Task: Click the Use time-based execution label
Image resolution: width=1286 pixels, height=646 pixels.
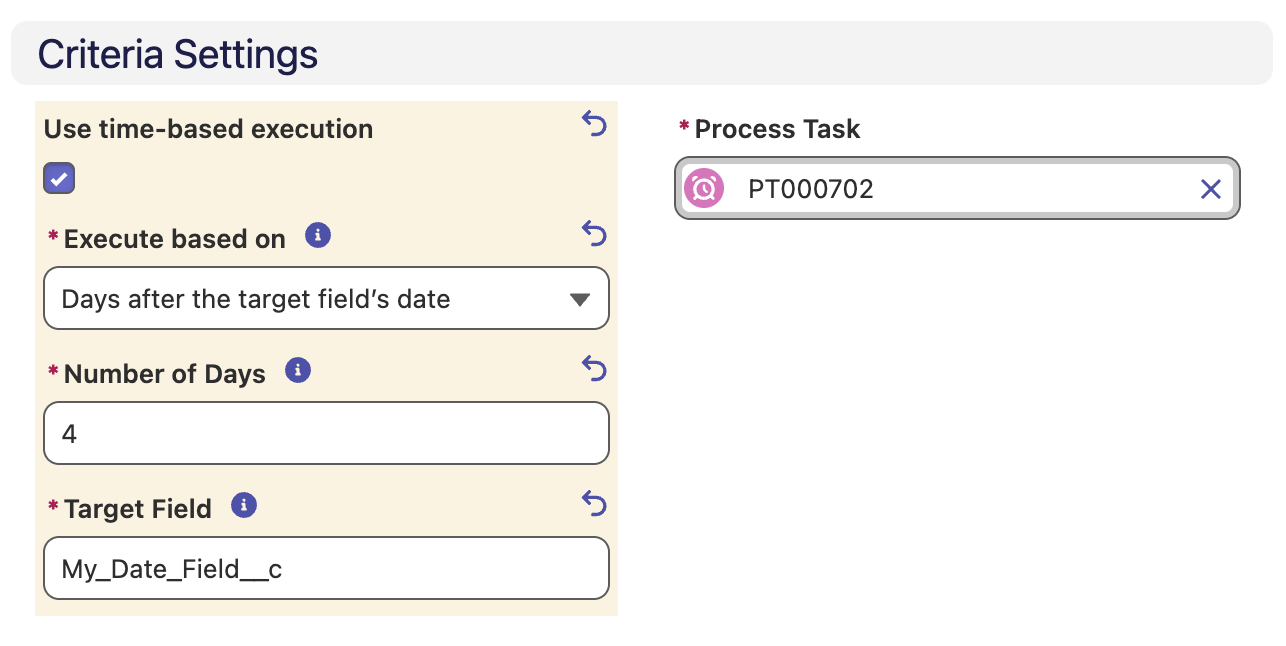Action: click(208, 129)
